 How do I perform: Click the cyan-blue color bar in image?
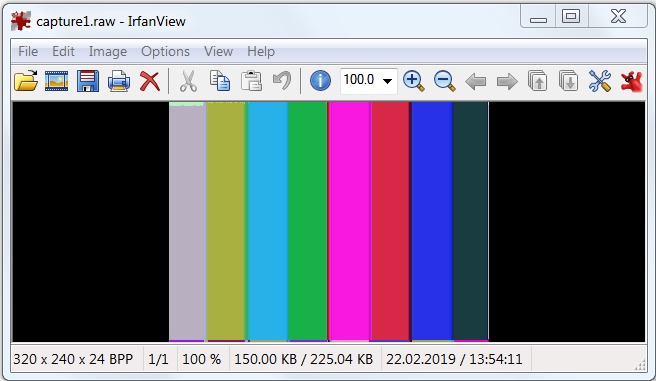[268, 222]
